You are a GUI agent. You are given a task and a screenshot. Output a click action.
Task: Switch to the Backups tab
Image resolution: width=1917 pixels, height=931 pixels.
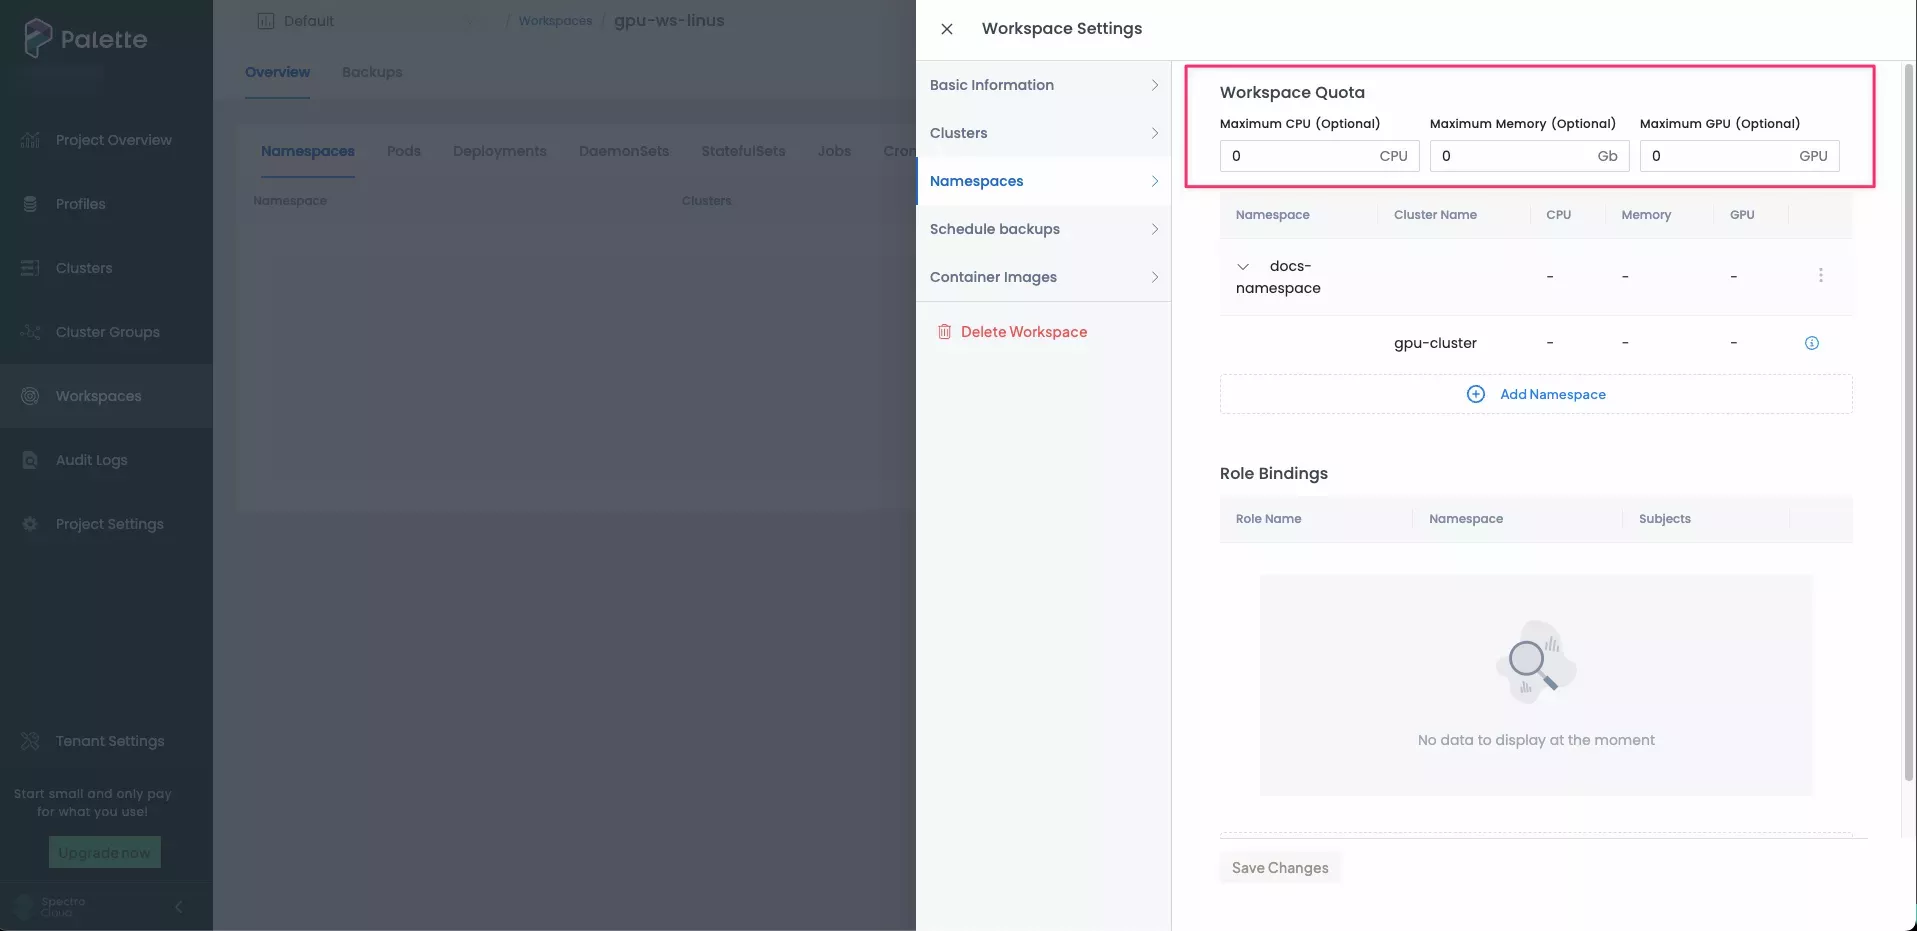pos(371,72)
